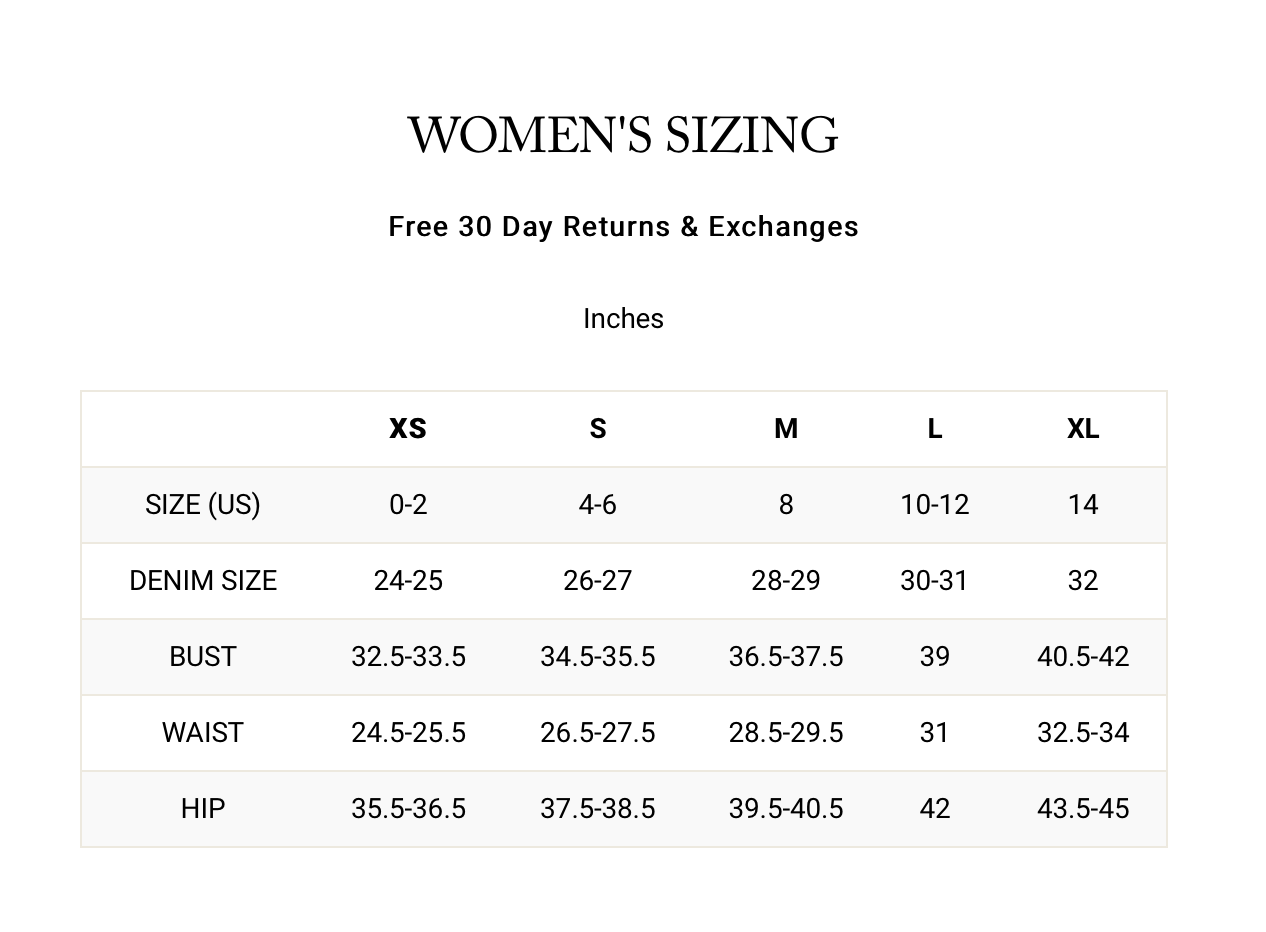Click the WOMEN'S SIZING heading
This screenshot has width=1266, height=932.
pos(623,135)
